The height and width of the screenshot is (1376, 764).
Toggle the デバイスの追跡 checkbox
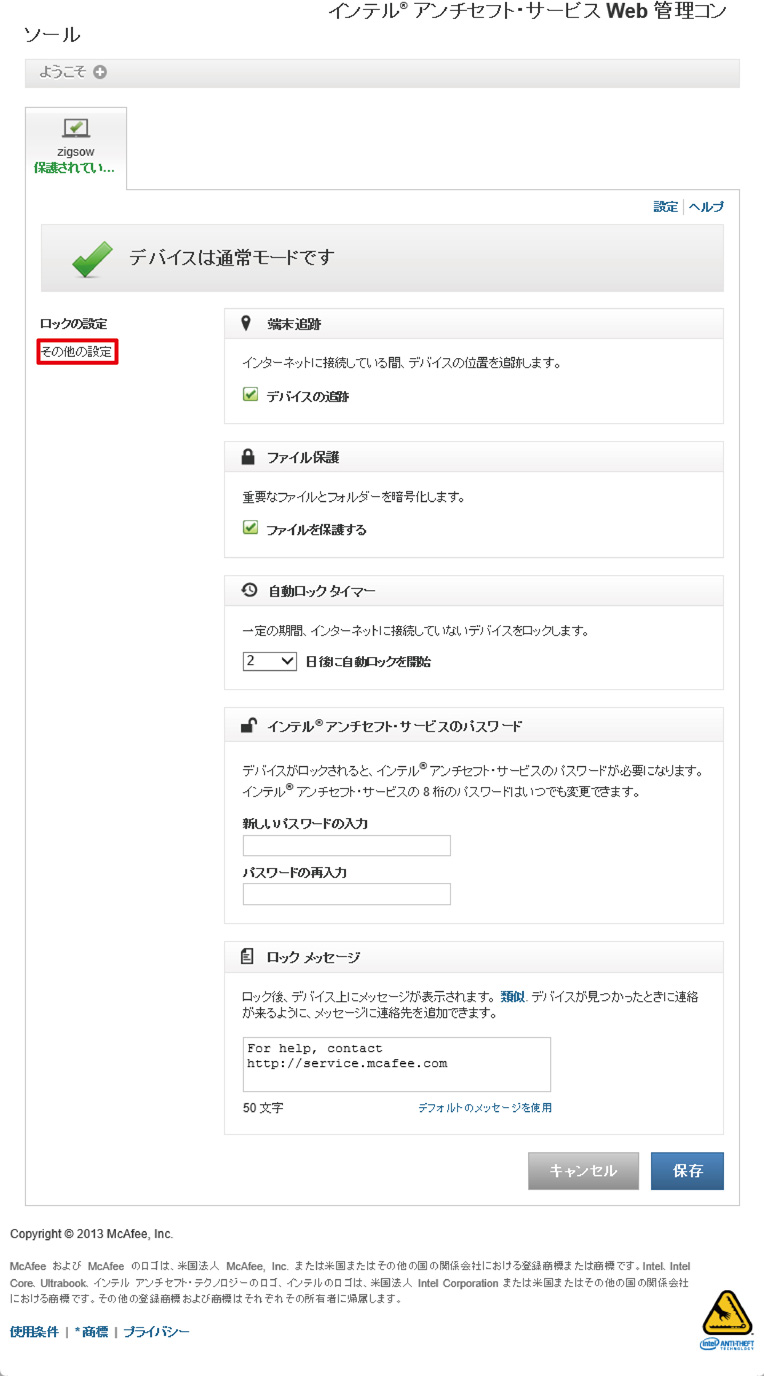click(251, 395)
